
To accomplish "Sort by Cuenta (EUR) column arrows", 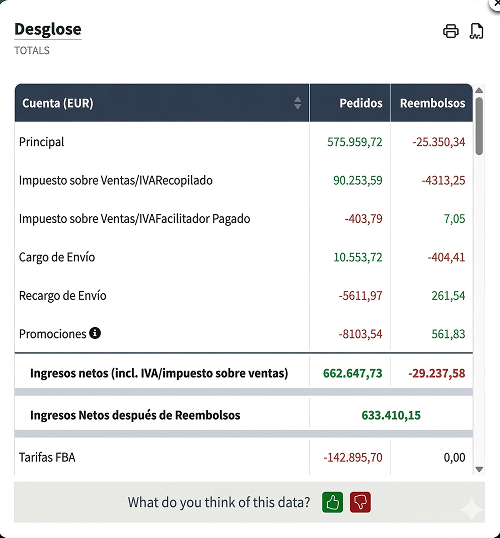I will 298,103.
